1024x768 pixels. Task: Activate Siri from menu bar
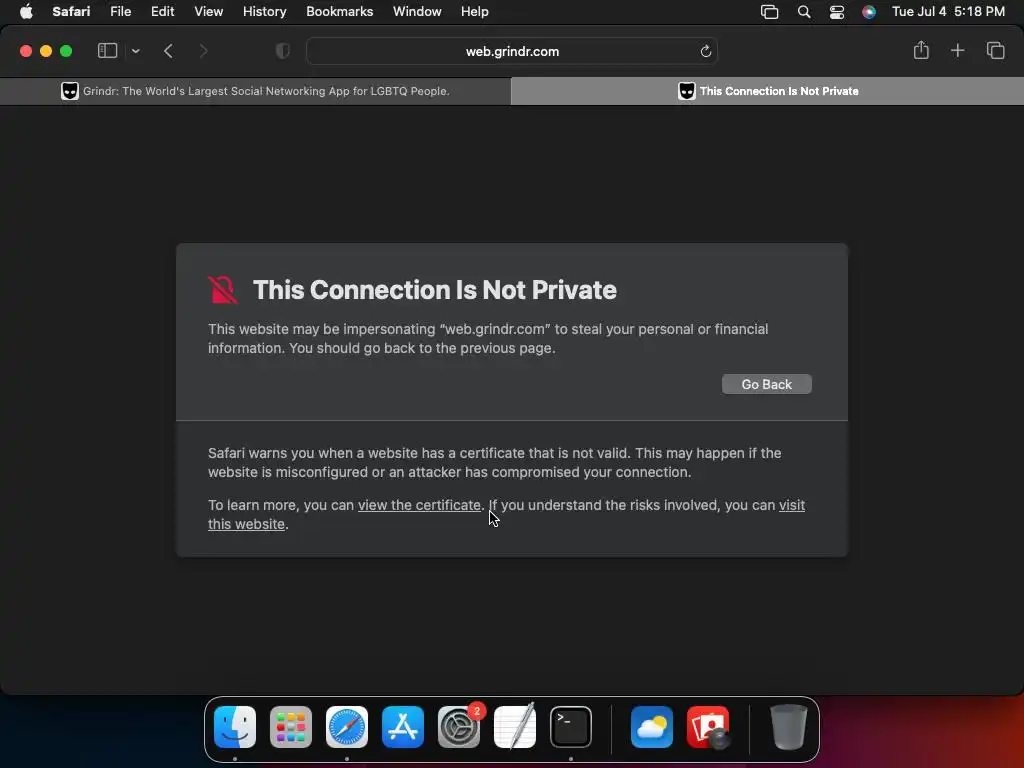click(x=869, y=12)
